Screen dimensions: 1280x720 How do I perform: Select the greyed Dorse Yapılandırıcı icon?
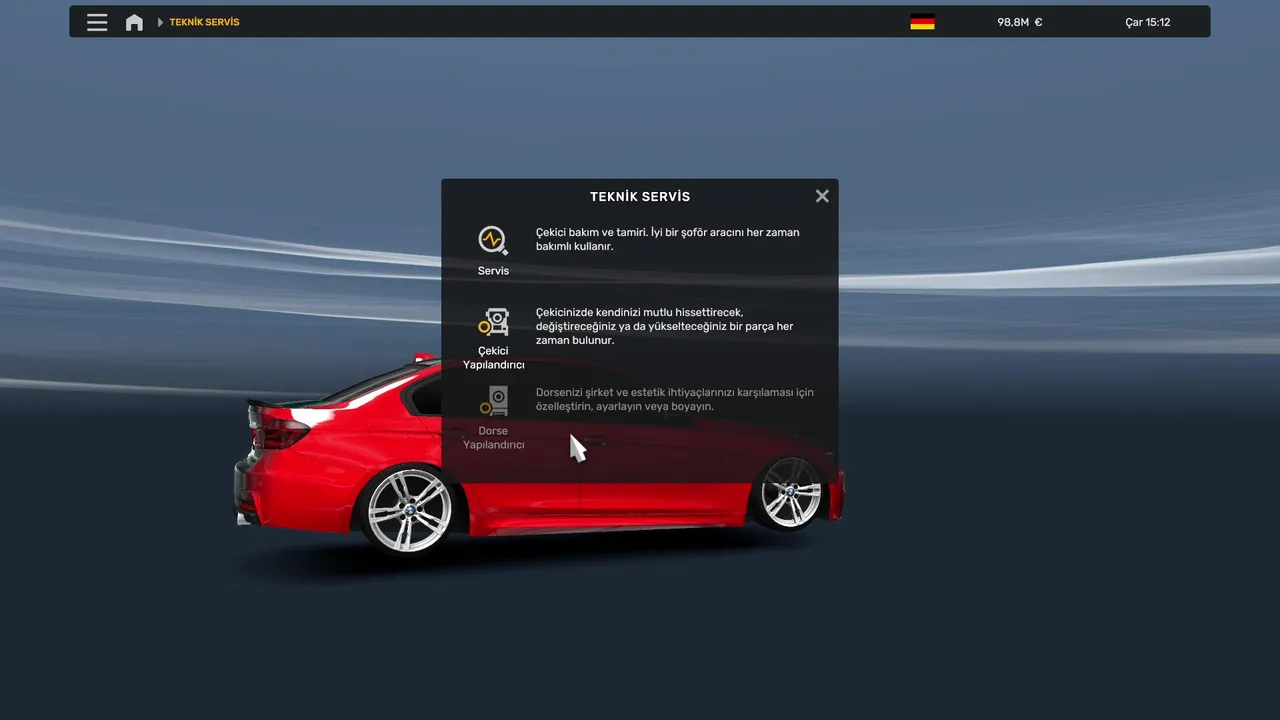[494, 401]
